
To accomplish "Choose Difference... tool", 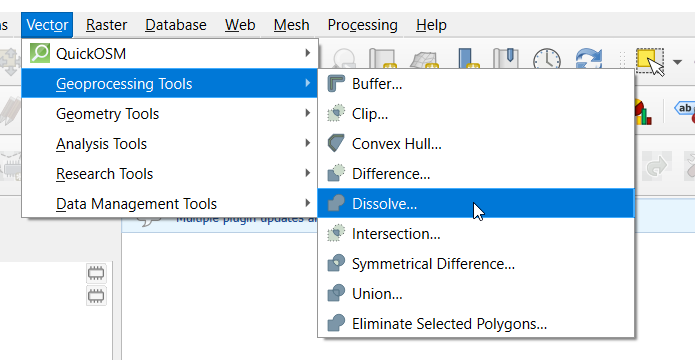I will click(476, 174).
